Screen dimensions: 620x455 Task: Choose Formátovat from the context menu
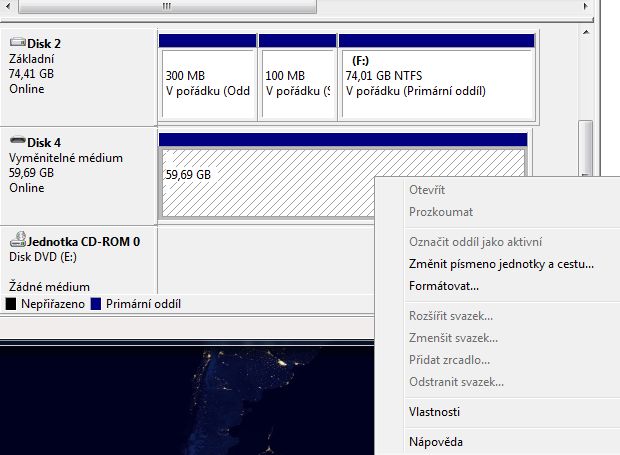(x=444, y=286)
